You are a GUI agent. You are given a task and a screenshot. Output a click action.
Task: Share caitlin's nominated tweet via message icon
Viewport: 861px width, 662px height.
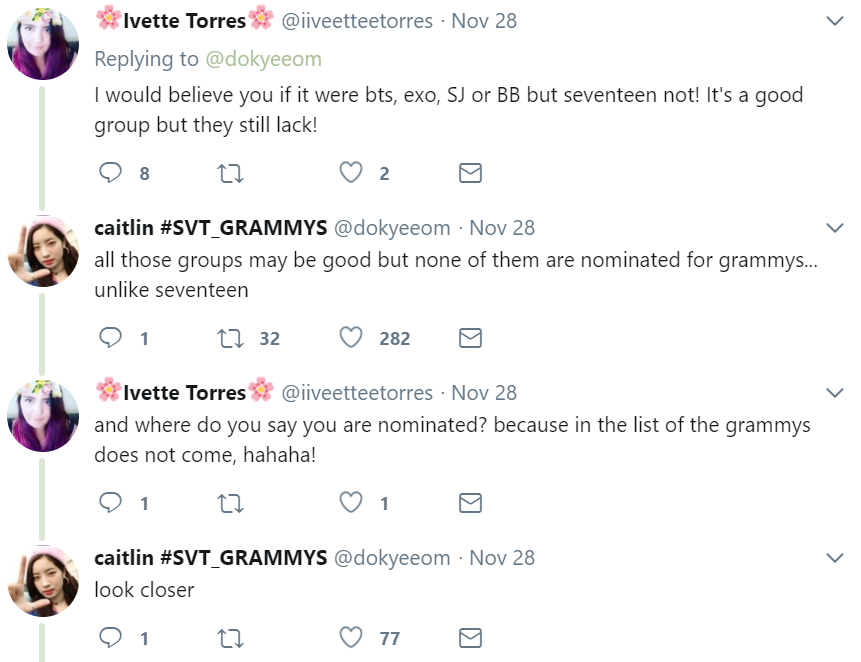[x=470, y=338]
